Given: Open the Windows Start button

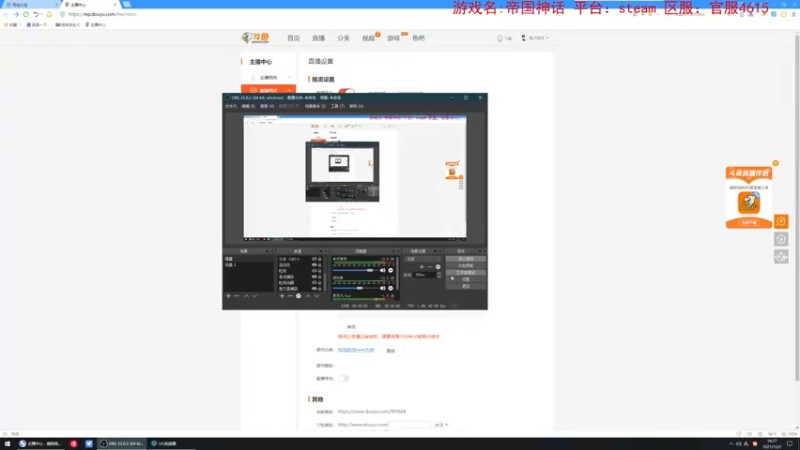Looking at the screenshot, I should [7, 444].
